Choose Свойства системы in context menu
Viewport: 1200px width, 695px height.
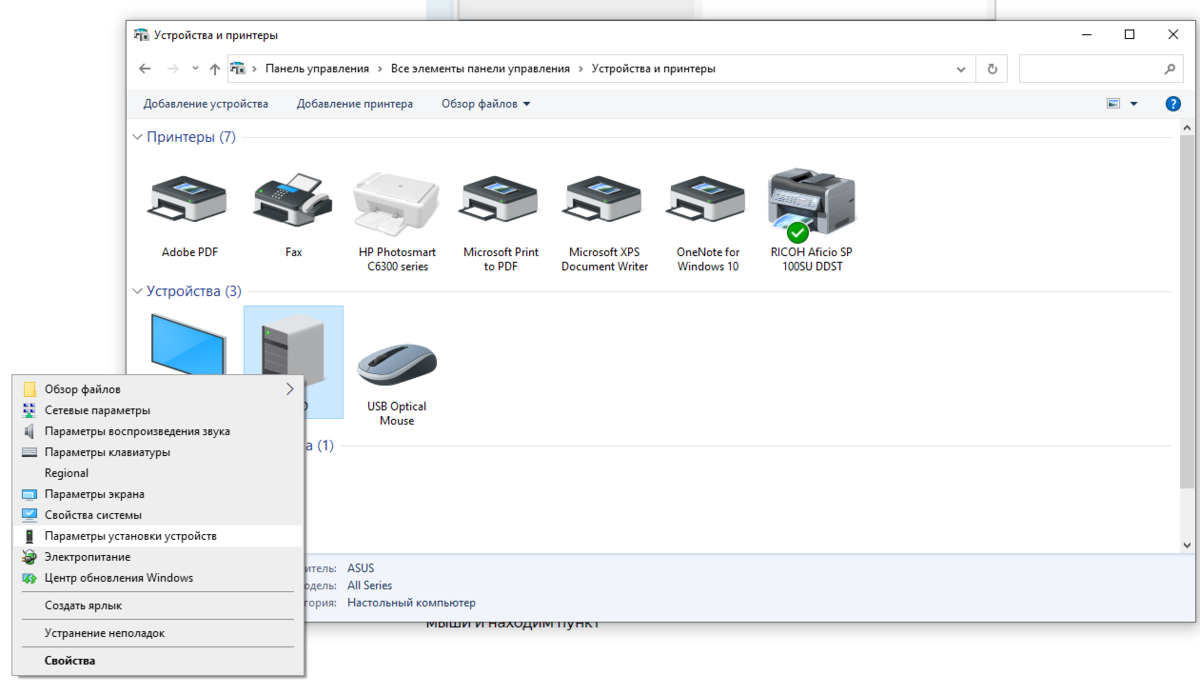tap(158, 515)
